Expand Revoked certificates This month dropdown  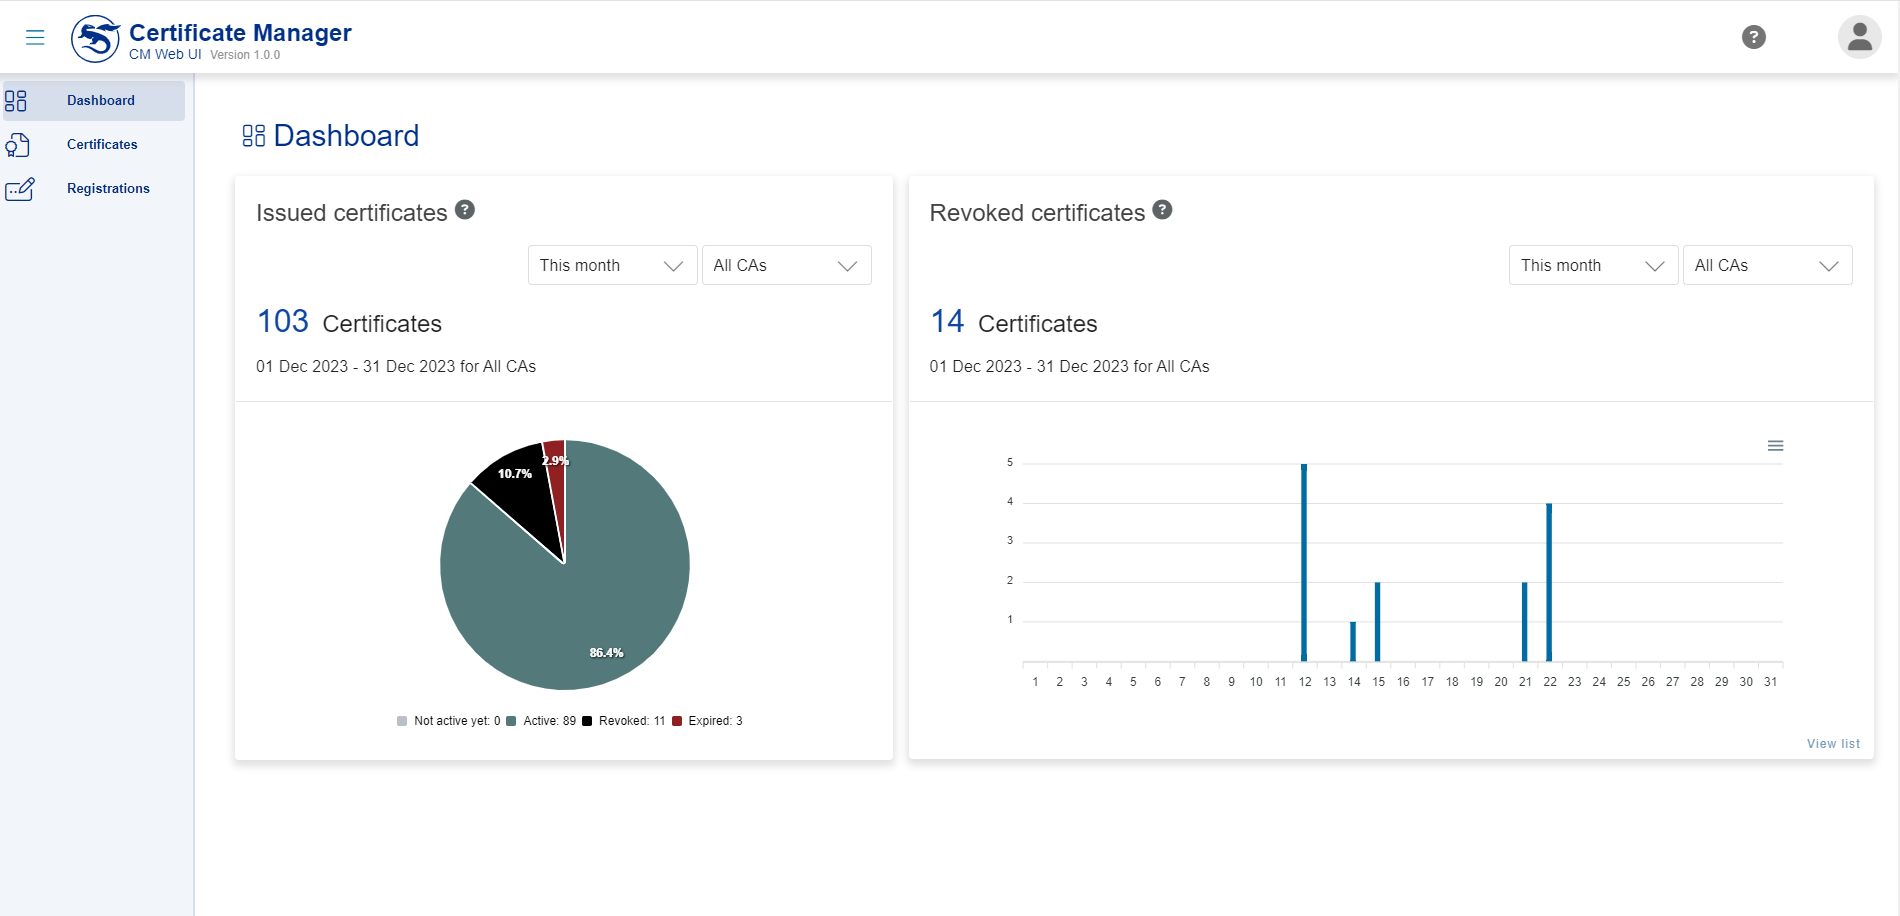[1593, 265]
